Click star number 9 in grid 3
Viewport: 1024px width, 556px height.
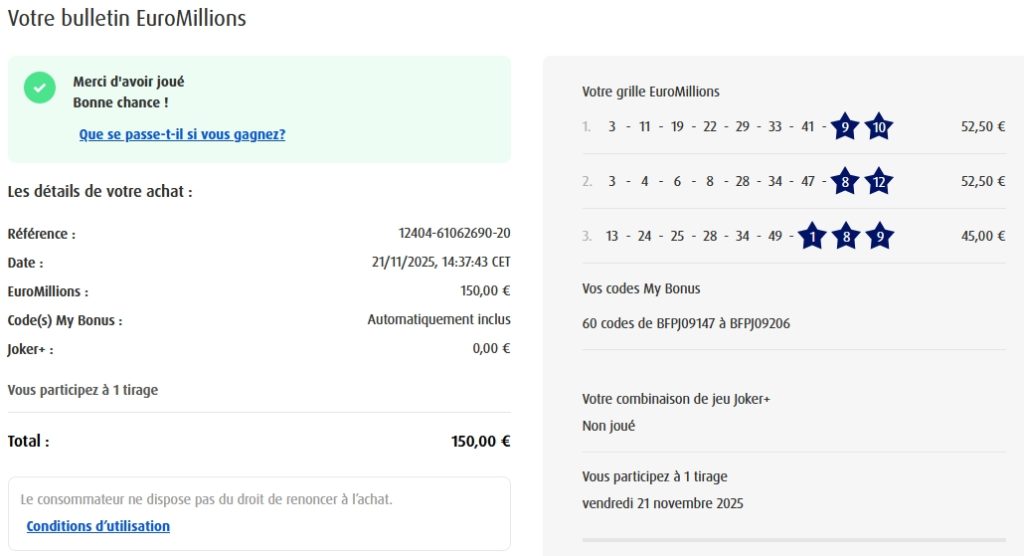tap(879, 236)
